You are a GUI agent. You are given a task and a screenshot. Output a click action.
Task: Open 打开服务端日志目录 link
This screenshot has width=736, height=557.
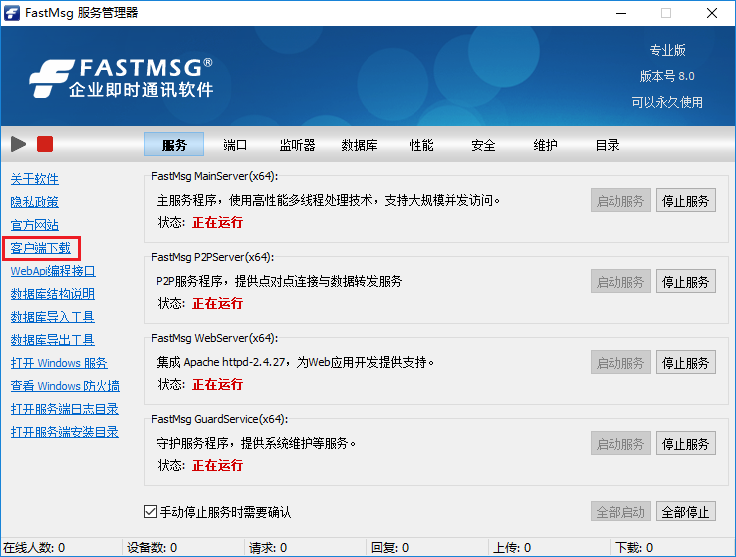pos(65,409)
